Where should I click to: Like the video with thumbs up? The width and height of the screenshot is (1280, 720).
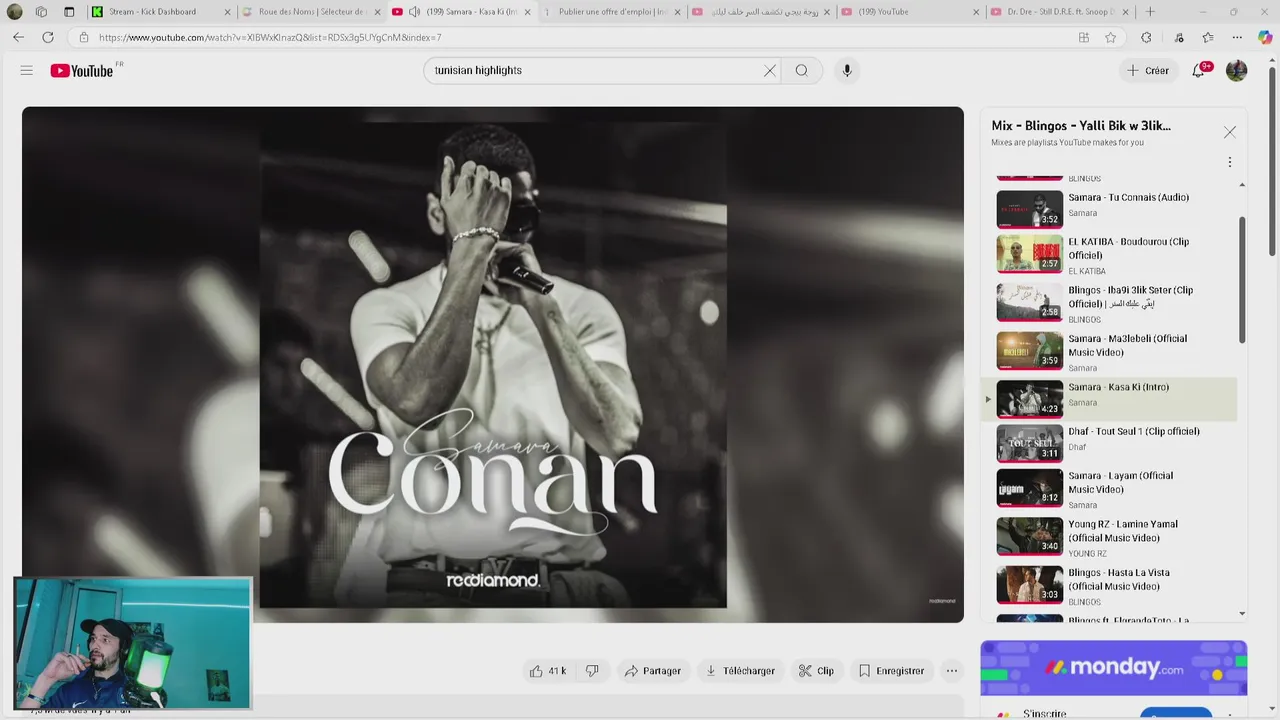tap(548, 671)
